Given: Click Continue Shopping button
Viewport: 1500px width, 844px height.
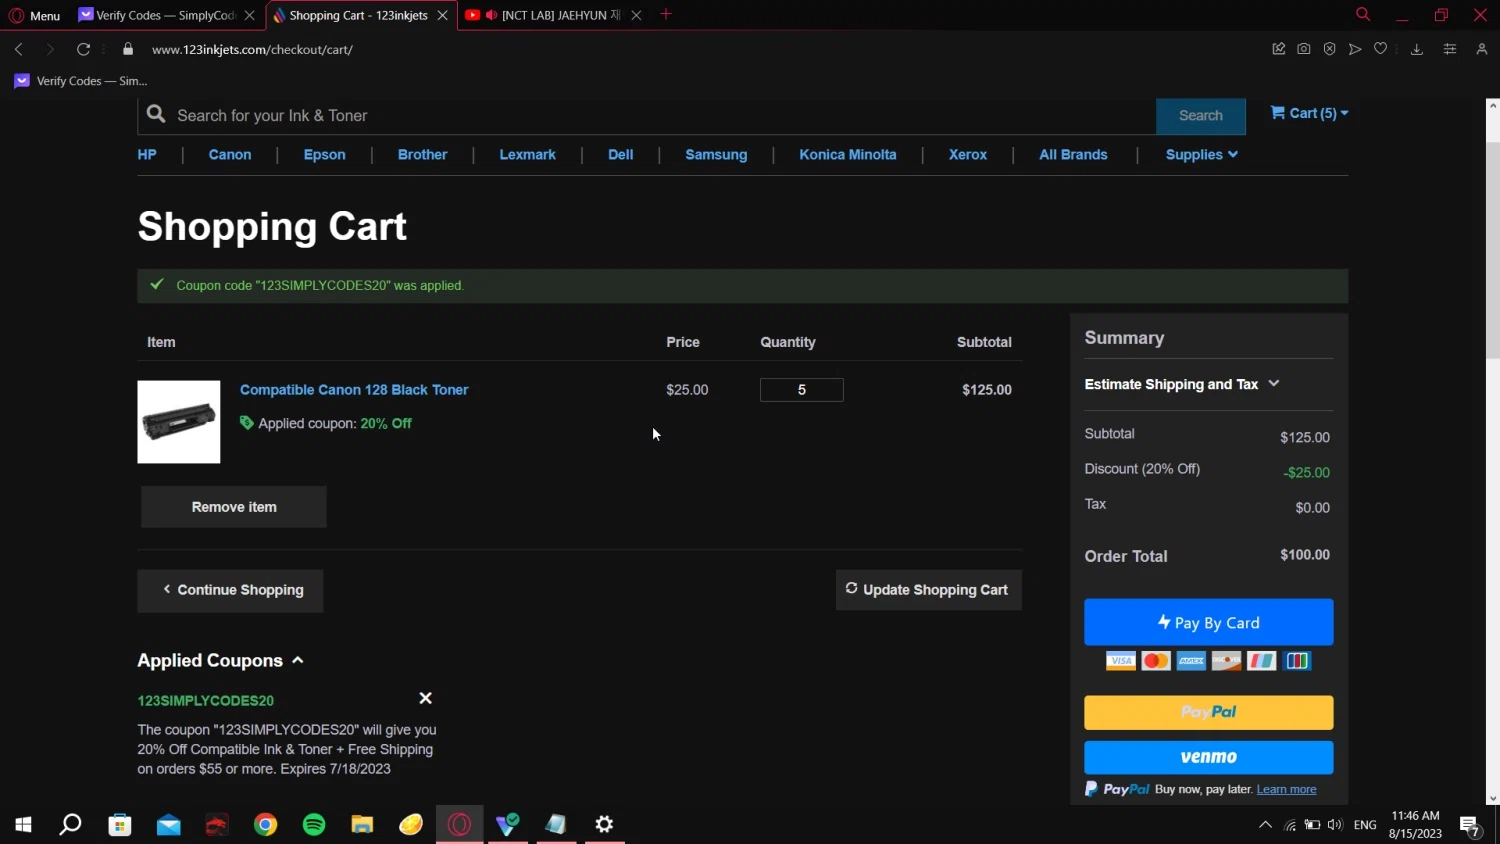Looking at the screenshot, I should point(231,590).
